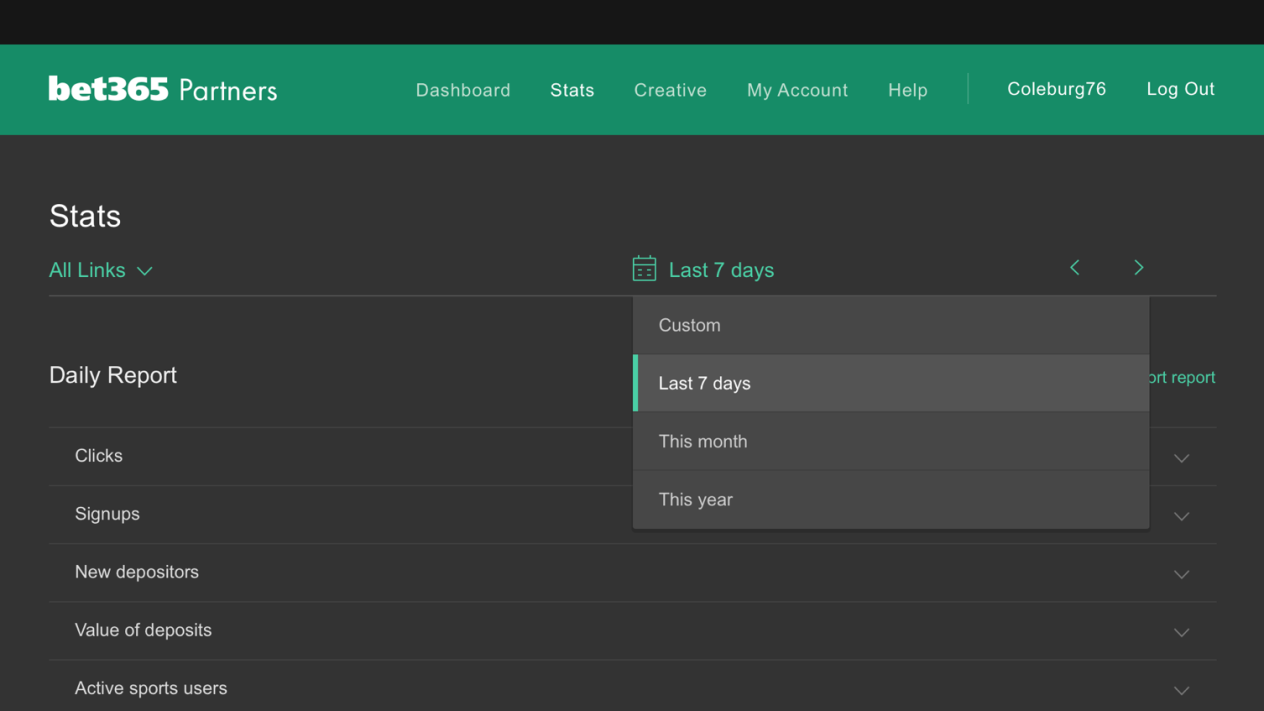Switch to the Stats section
The image size is (1264, 711).
[x=572, y=90]
